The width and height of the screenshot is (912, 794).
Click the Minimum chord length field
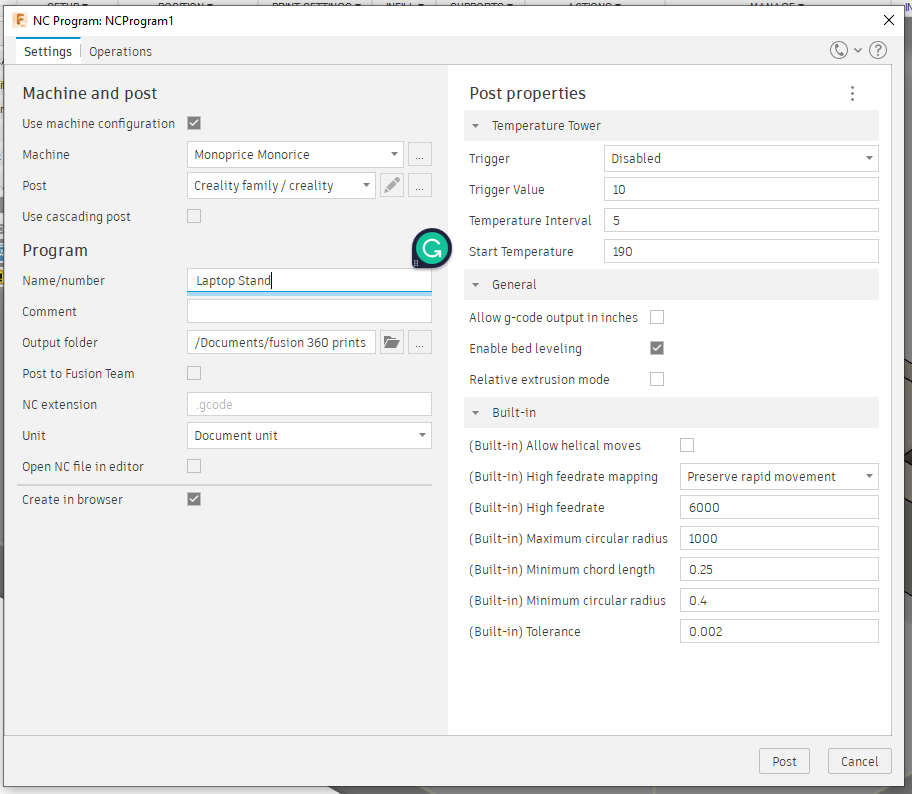tap(779, 569)
